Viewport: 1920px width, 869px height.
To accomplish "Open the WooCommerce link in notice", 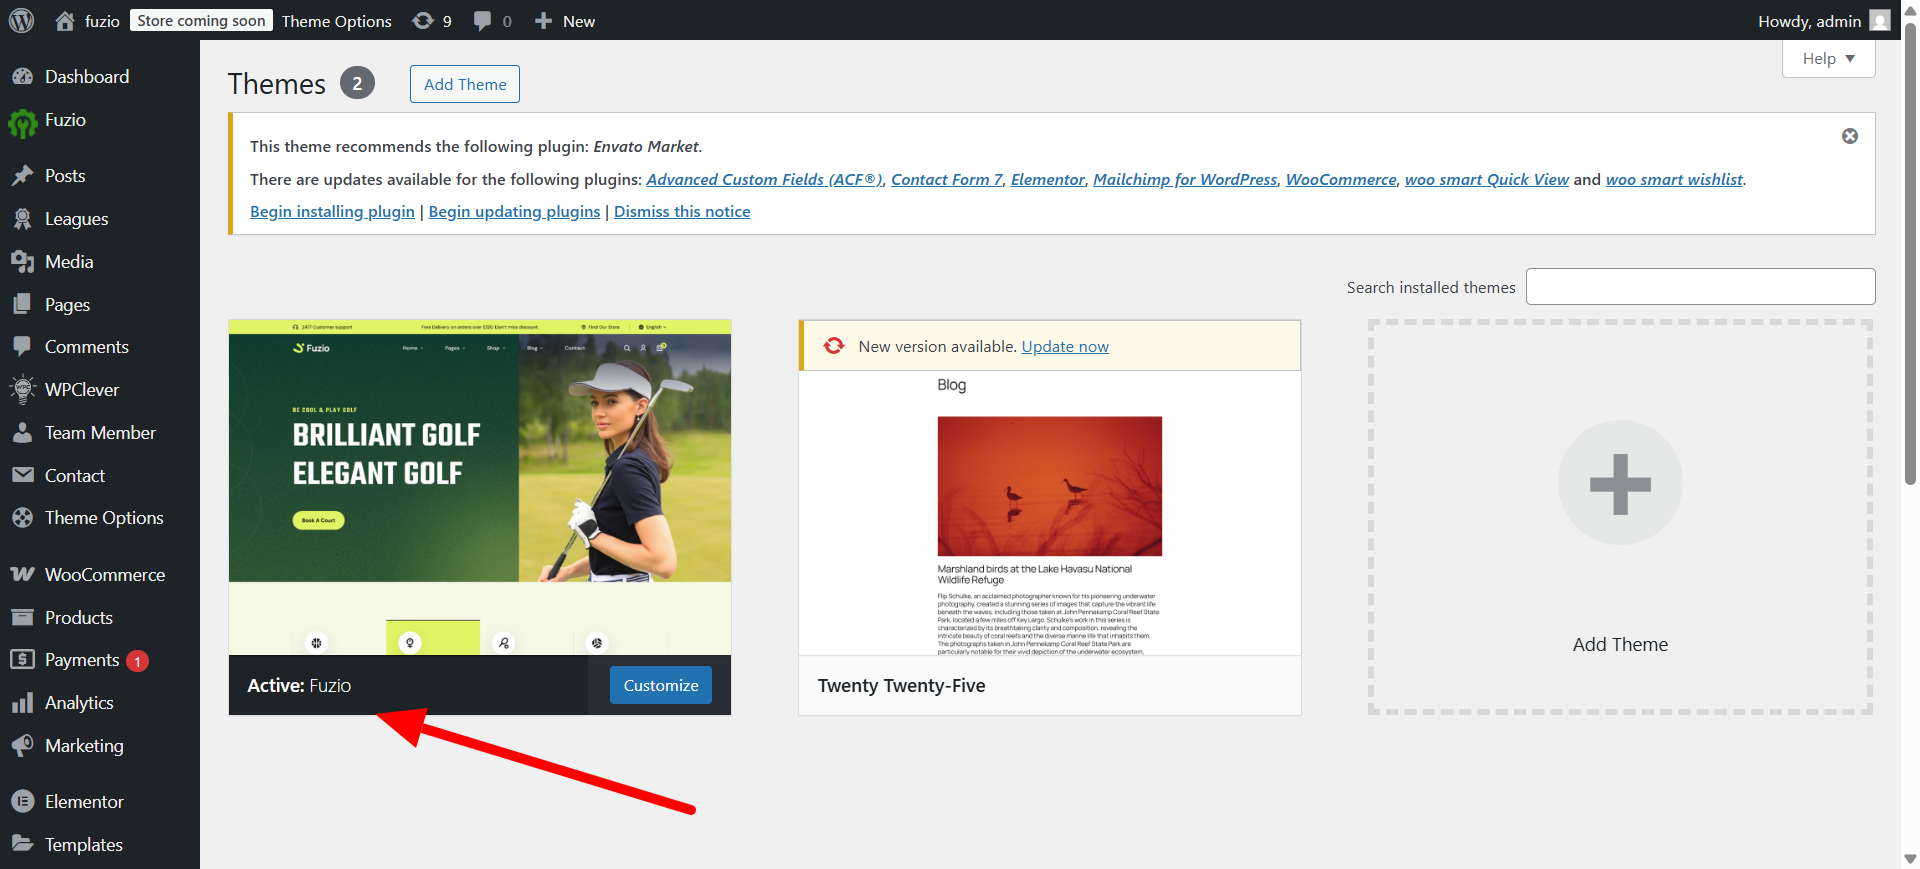I will 1341,180.
